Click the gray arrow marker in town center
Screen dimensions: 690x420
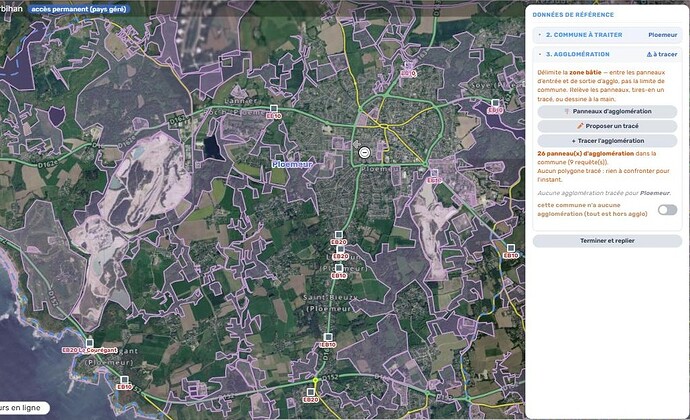coord(356,145)
